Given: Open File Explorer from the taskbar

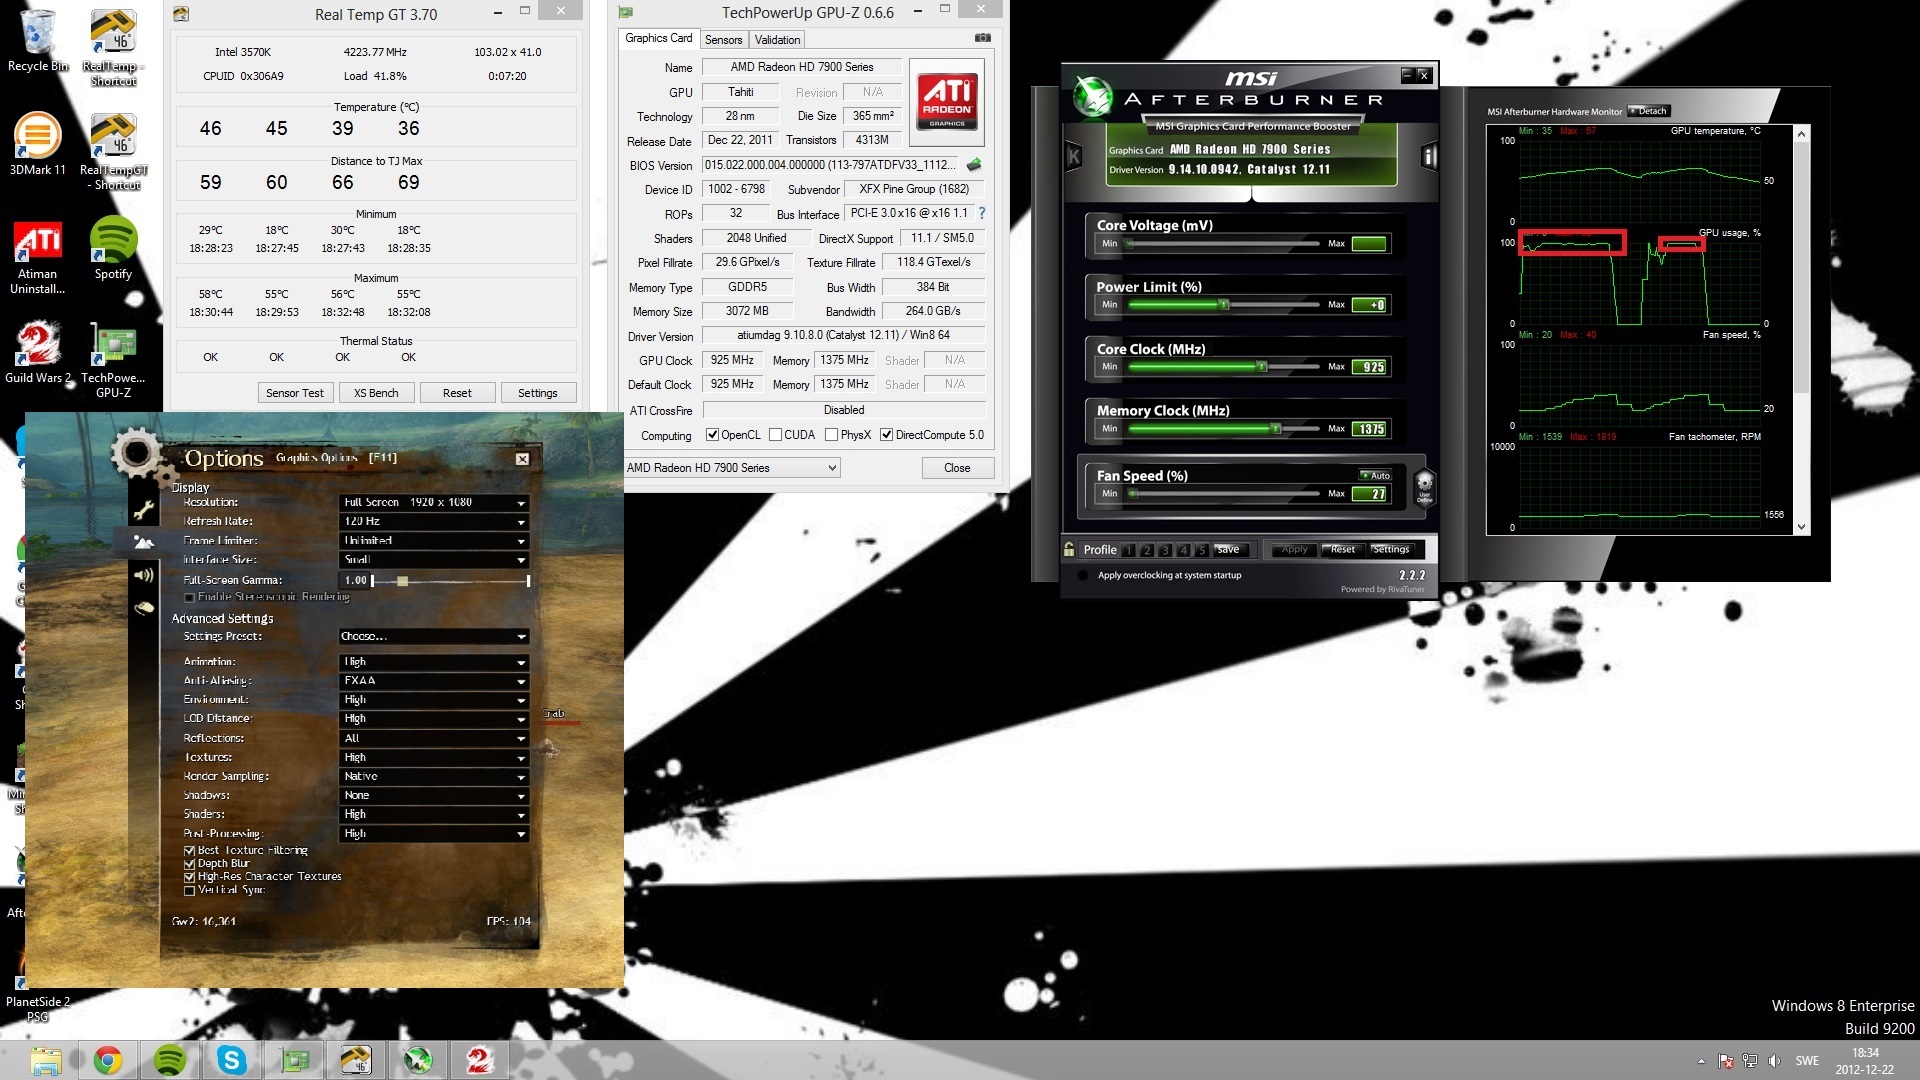Looking at the screenshot, I should click(x=45, y=1060).
